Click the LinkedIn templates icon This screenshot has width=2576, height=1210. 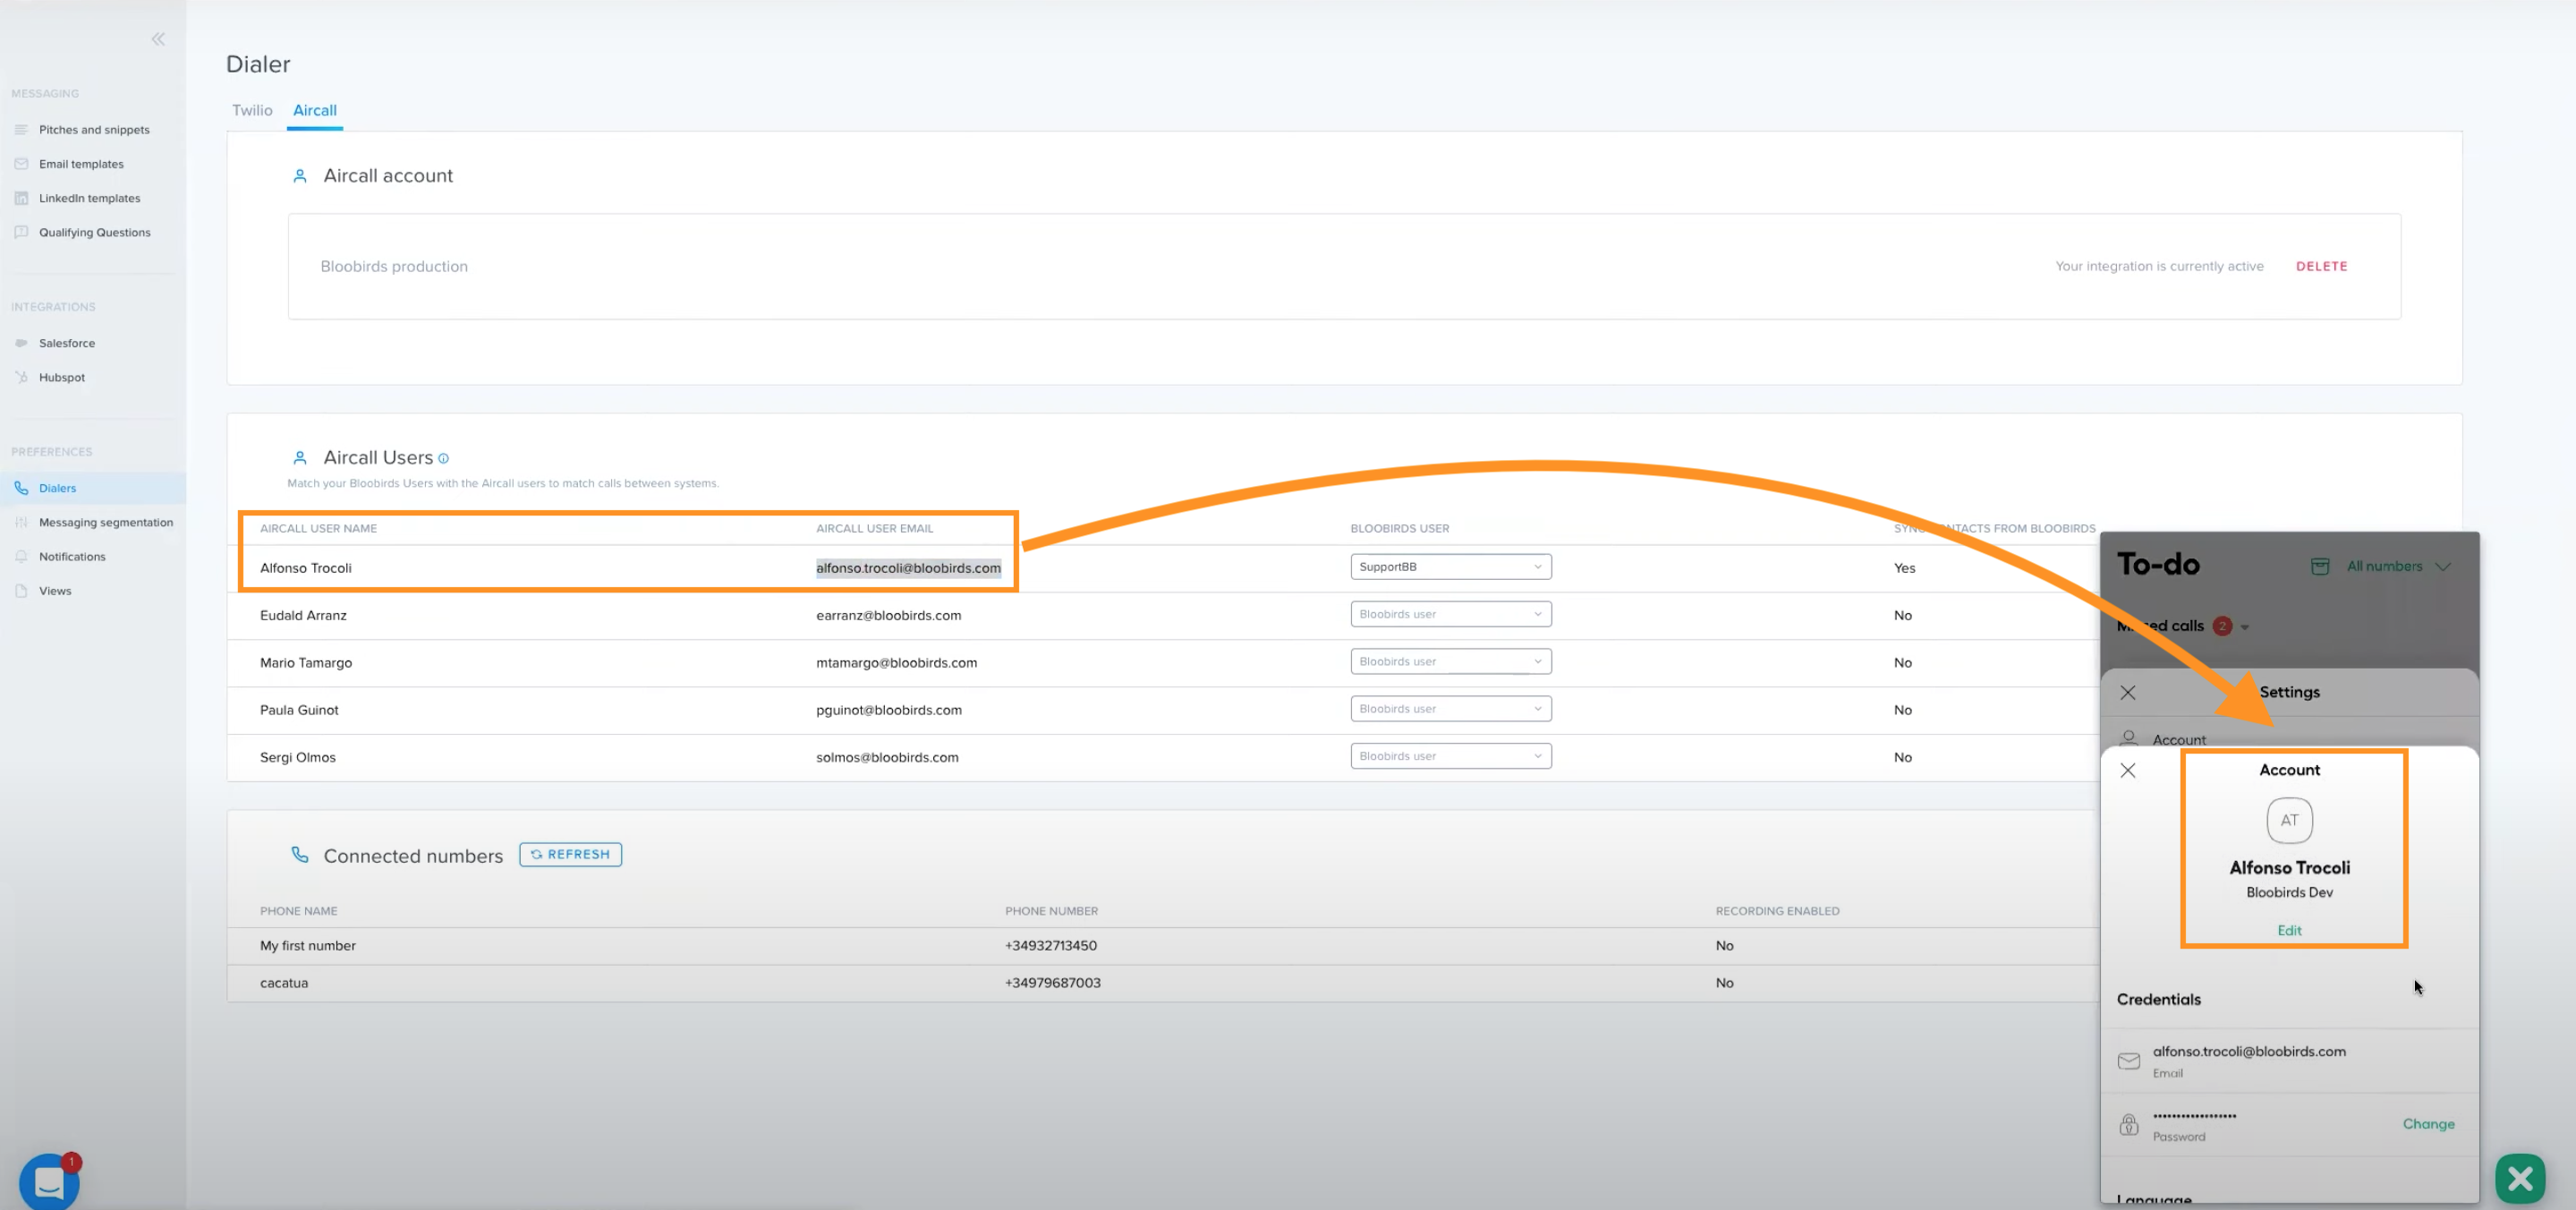coord(21,198)
